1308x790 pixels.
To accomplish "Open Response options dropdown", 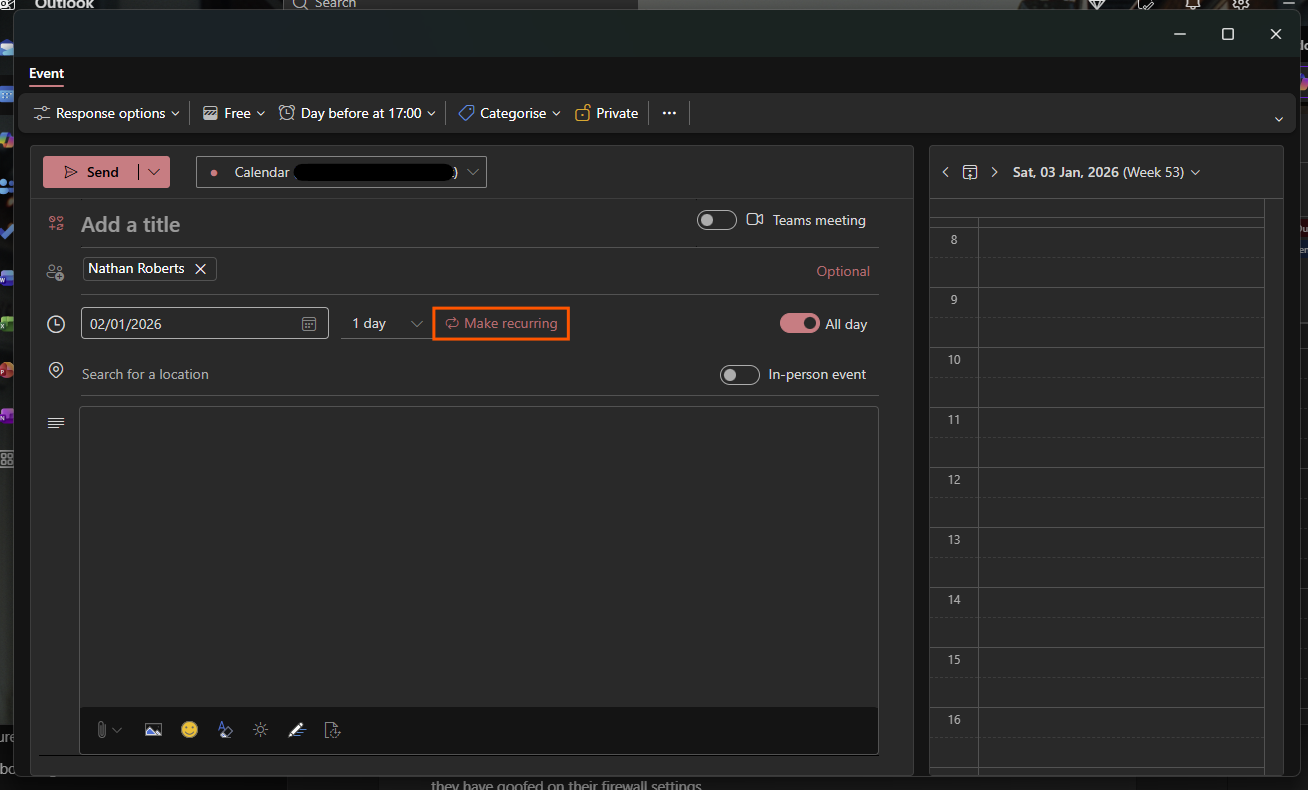I will (x=107, y=113).
